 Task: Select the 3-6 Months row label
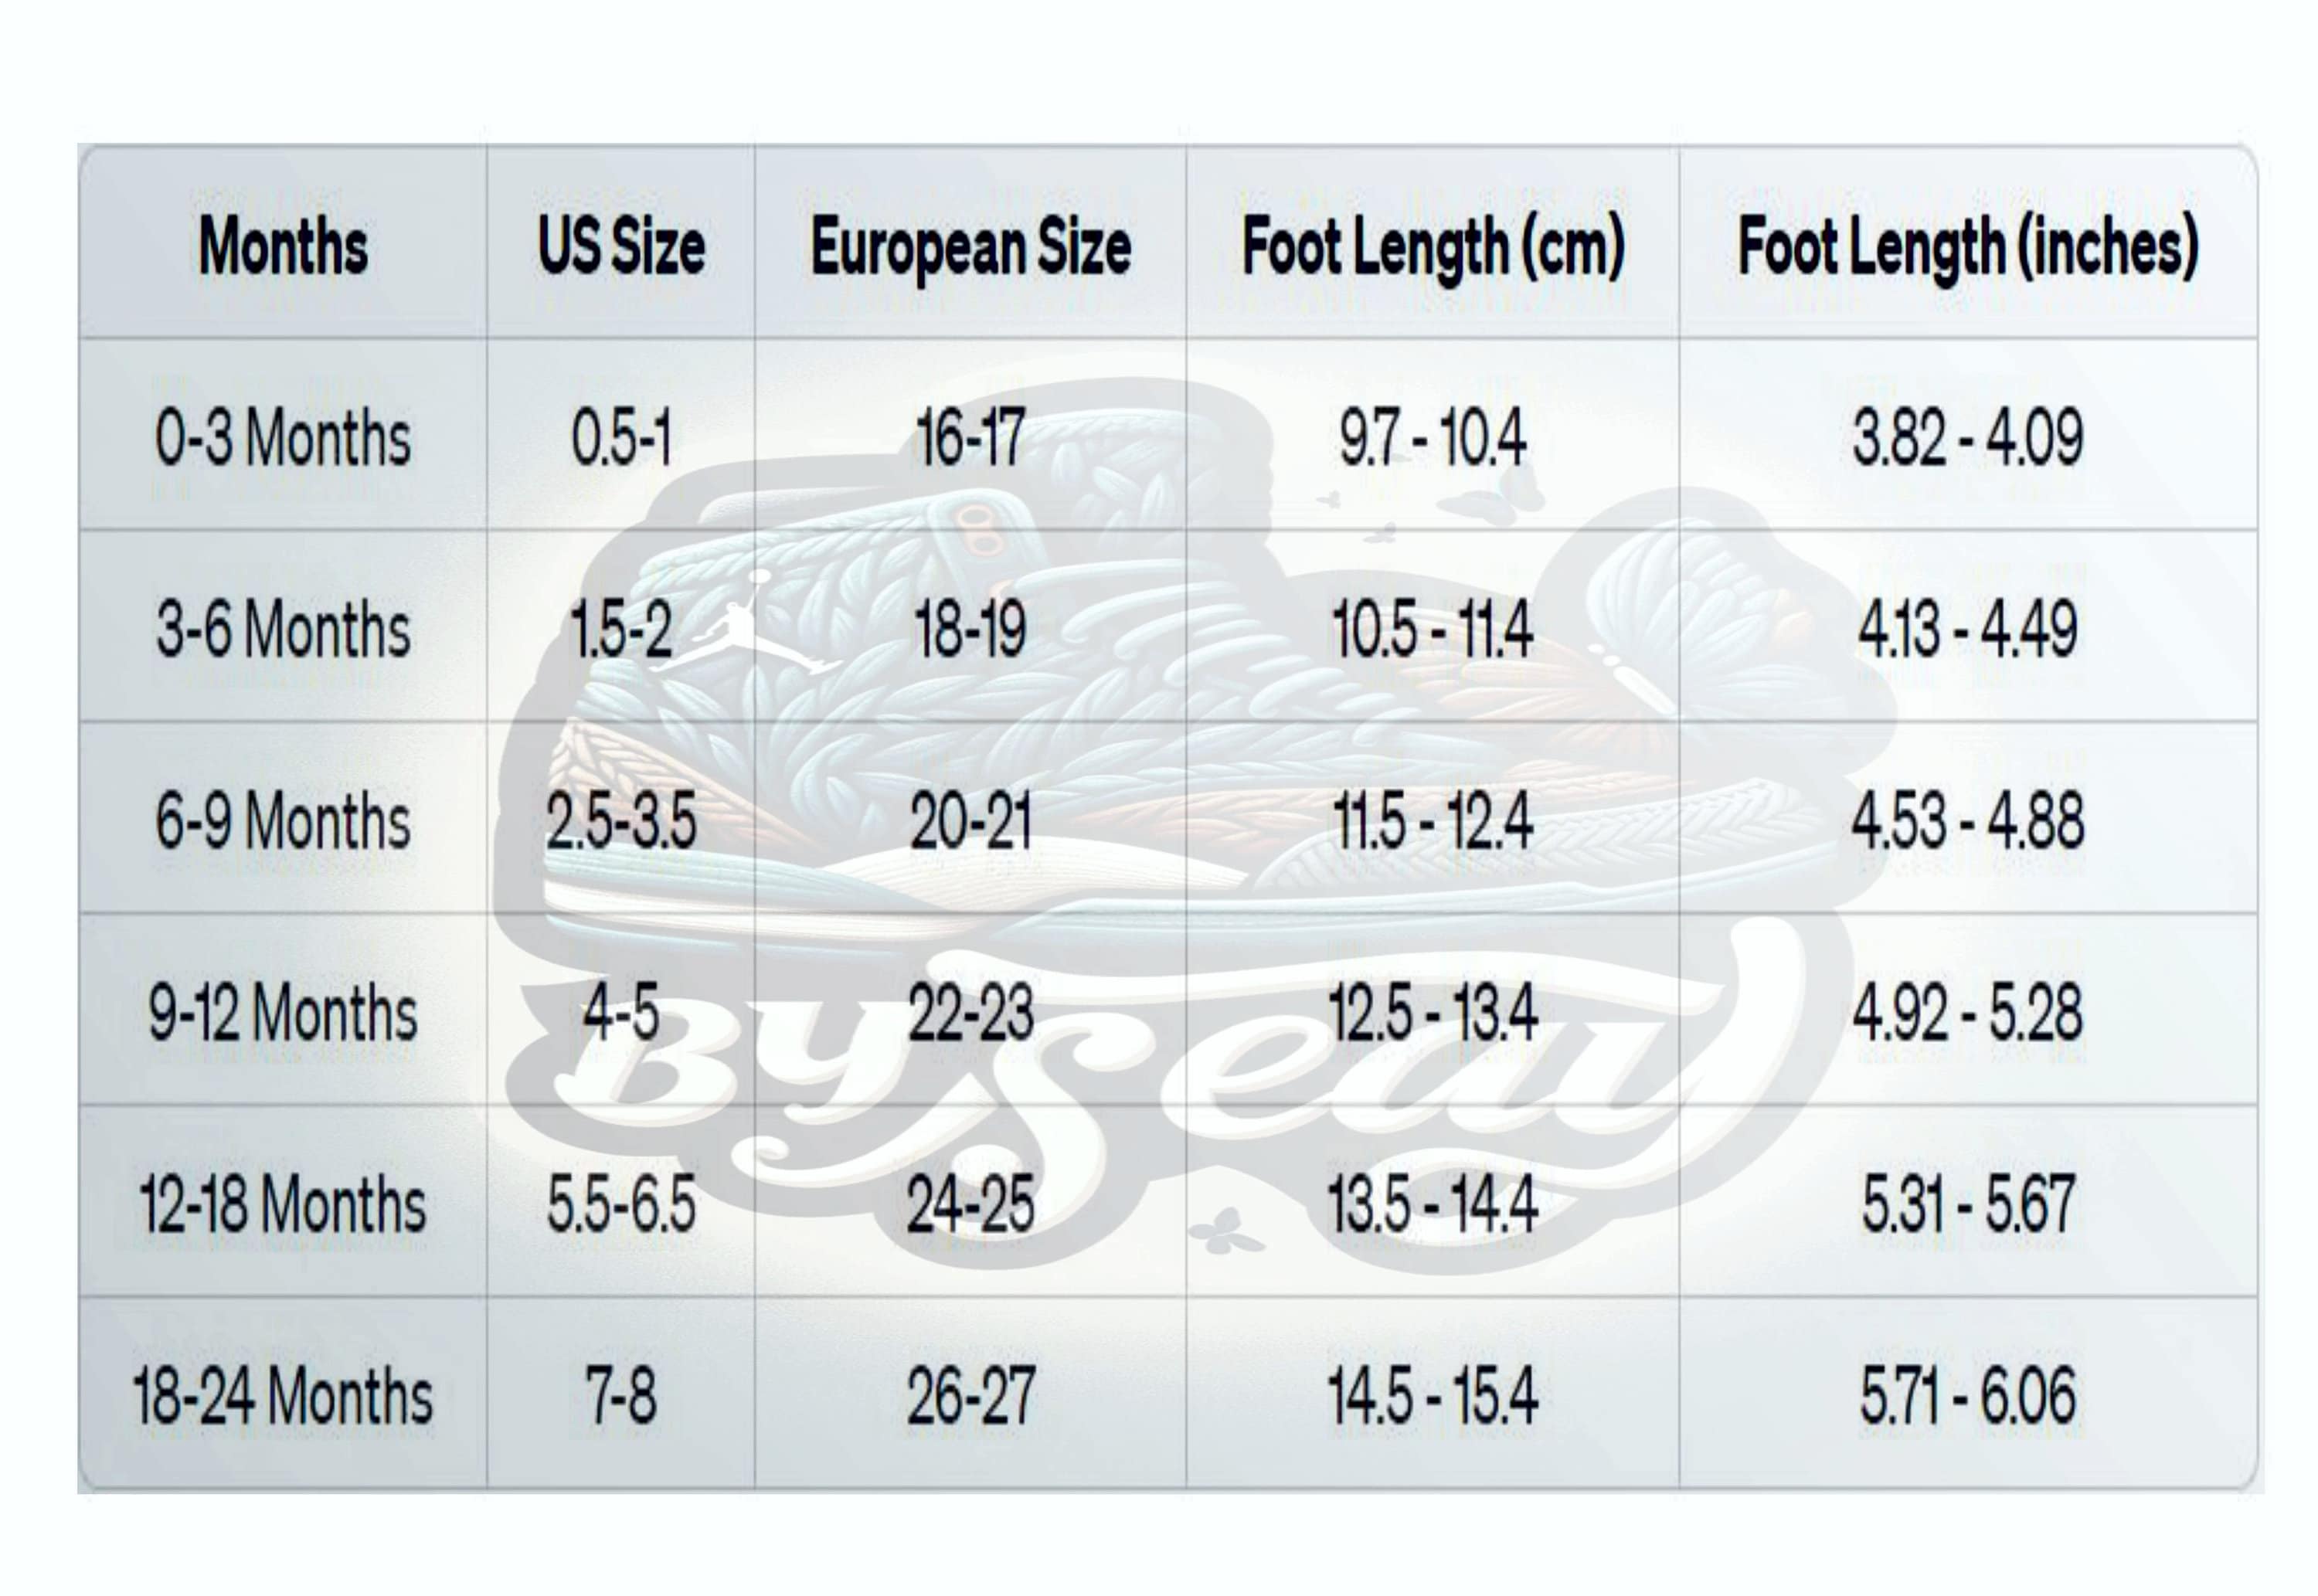coord(283,629)
